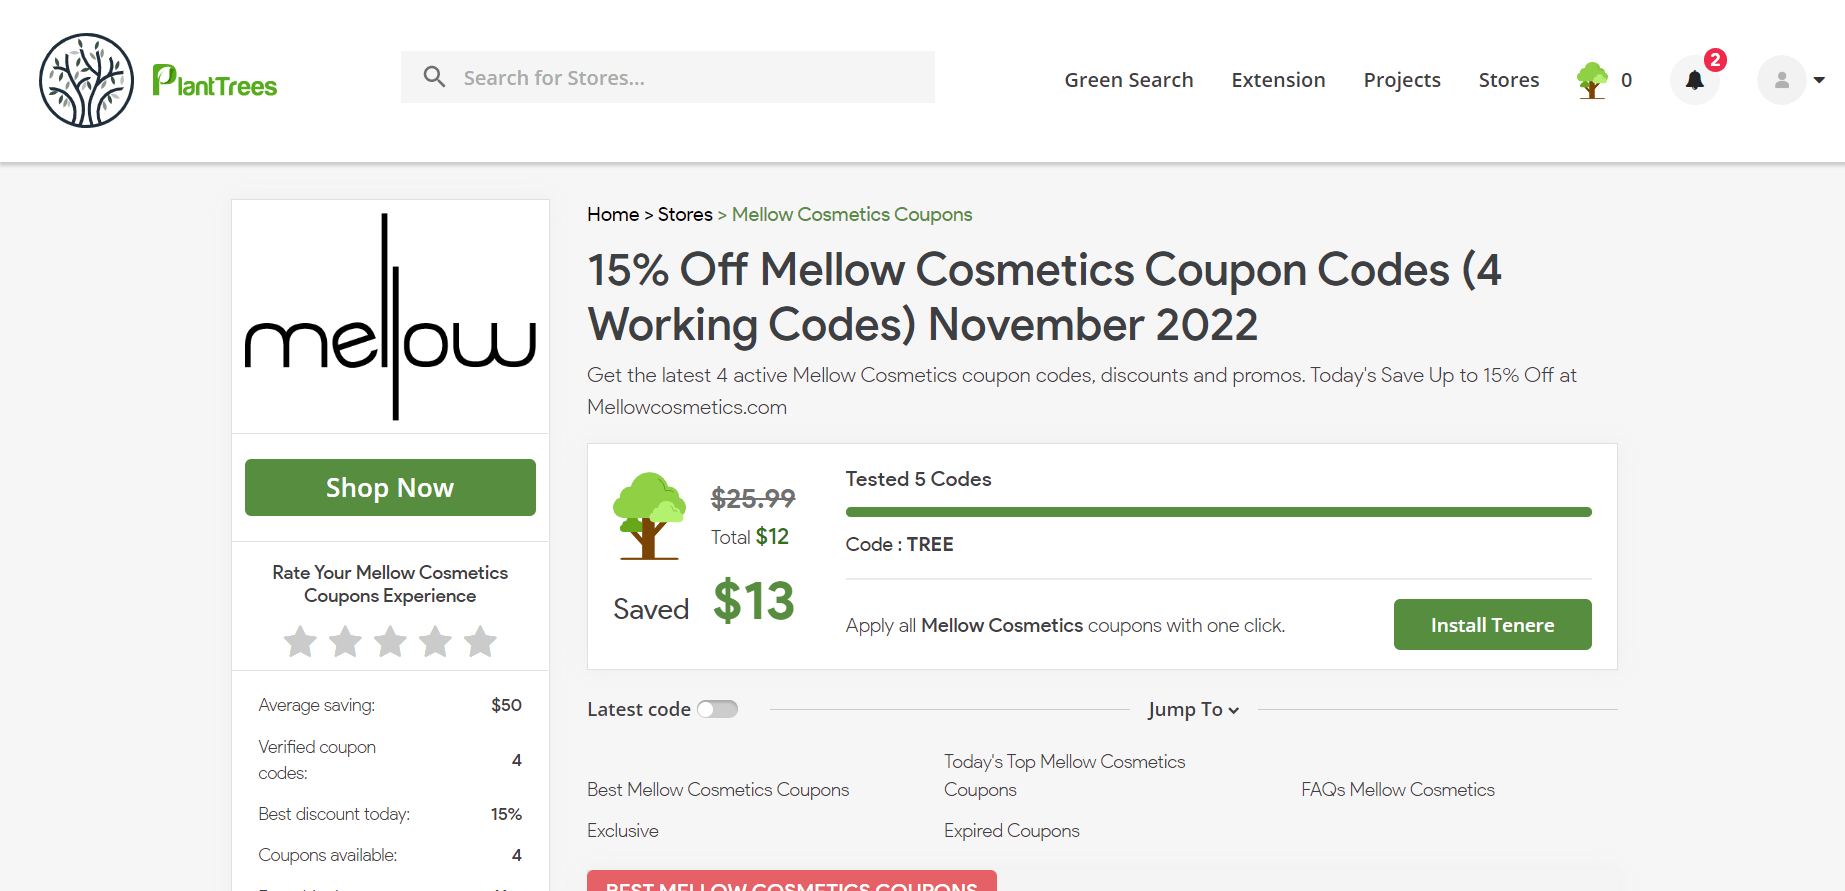Viewport: 1845px width, 891px height.
Task: Click the Shop Now button
Action: coord(390,487)
